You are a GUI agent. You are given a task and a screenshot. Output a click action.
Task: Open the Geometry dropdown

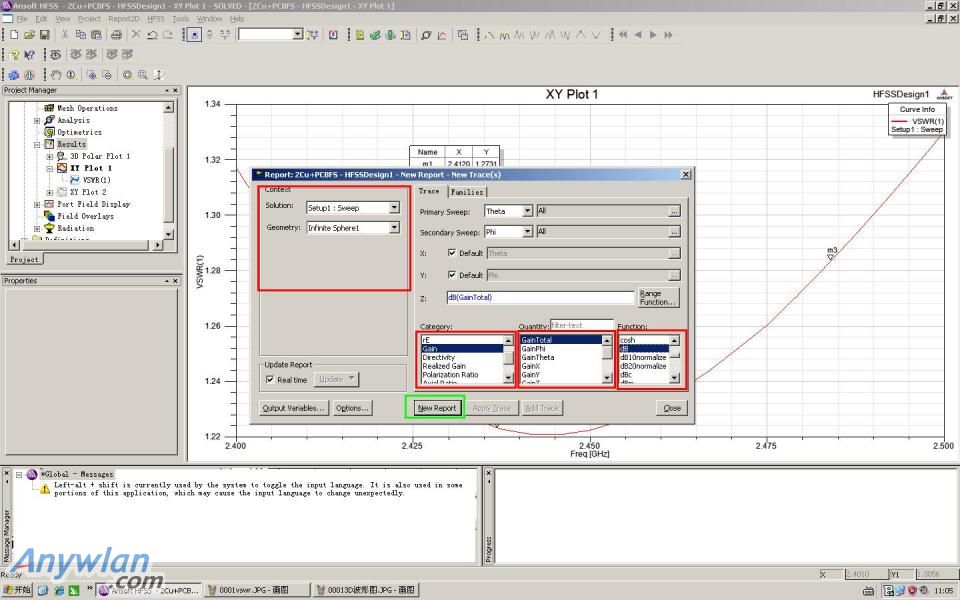(394, 228)
